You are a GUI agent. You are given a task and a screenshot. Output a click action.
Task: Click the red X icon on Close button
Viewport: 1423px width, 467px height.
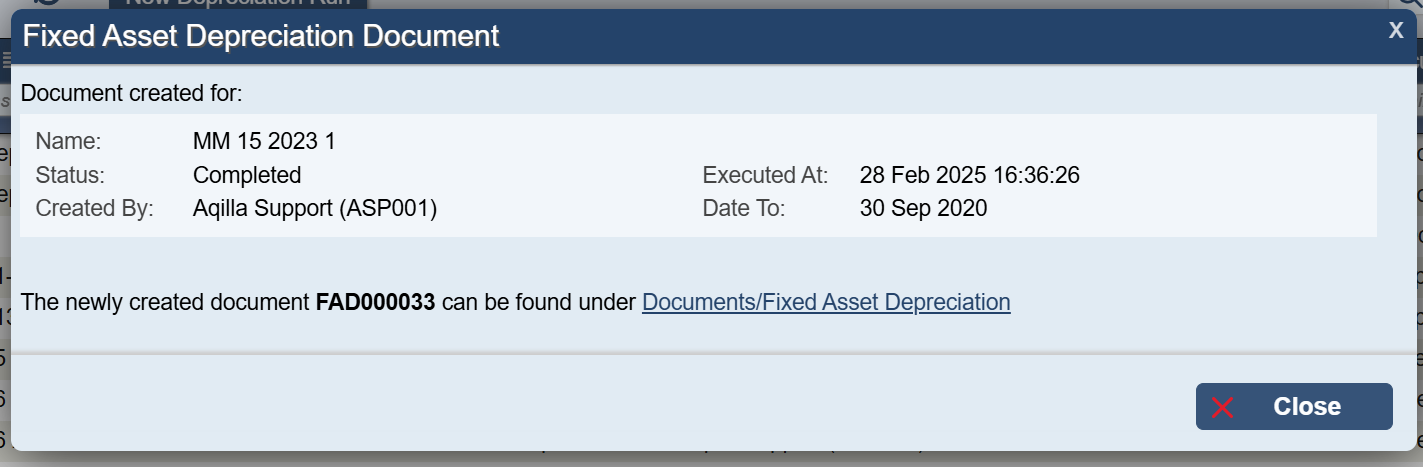tap(1222, 407)
